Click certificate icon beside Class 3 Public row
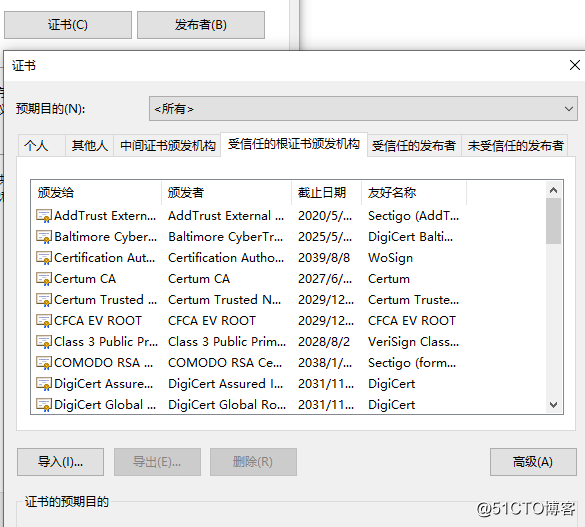Image resolution: width=585 pixels, height=527 pixels. click(x=44, y=342)
